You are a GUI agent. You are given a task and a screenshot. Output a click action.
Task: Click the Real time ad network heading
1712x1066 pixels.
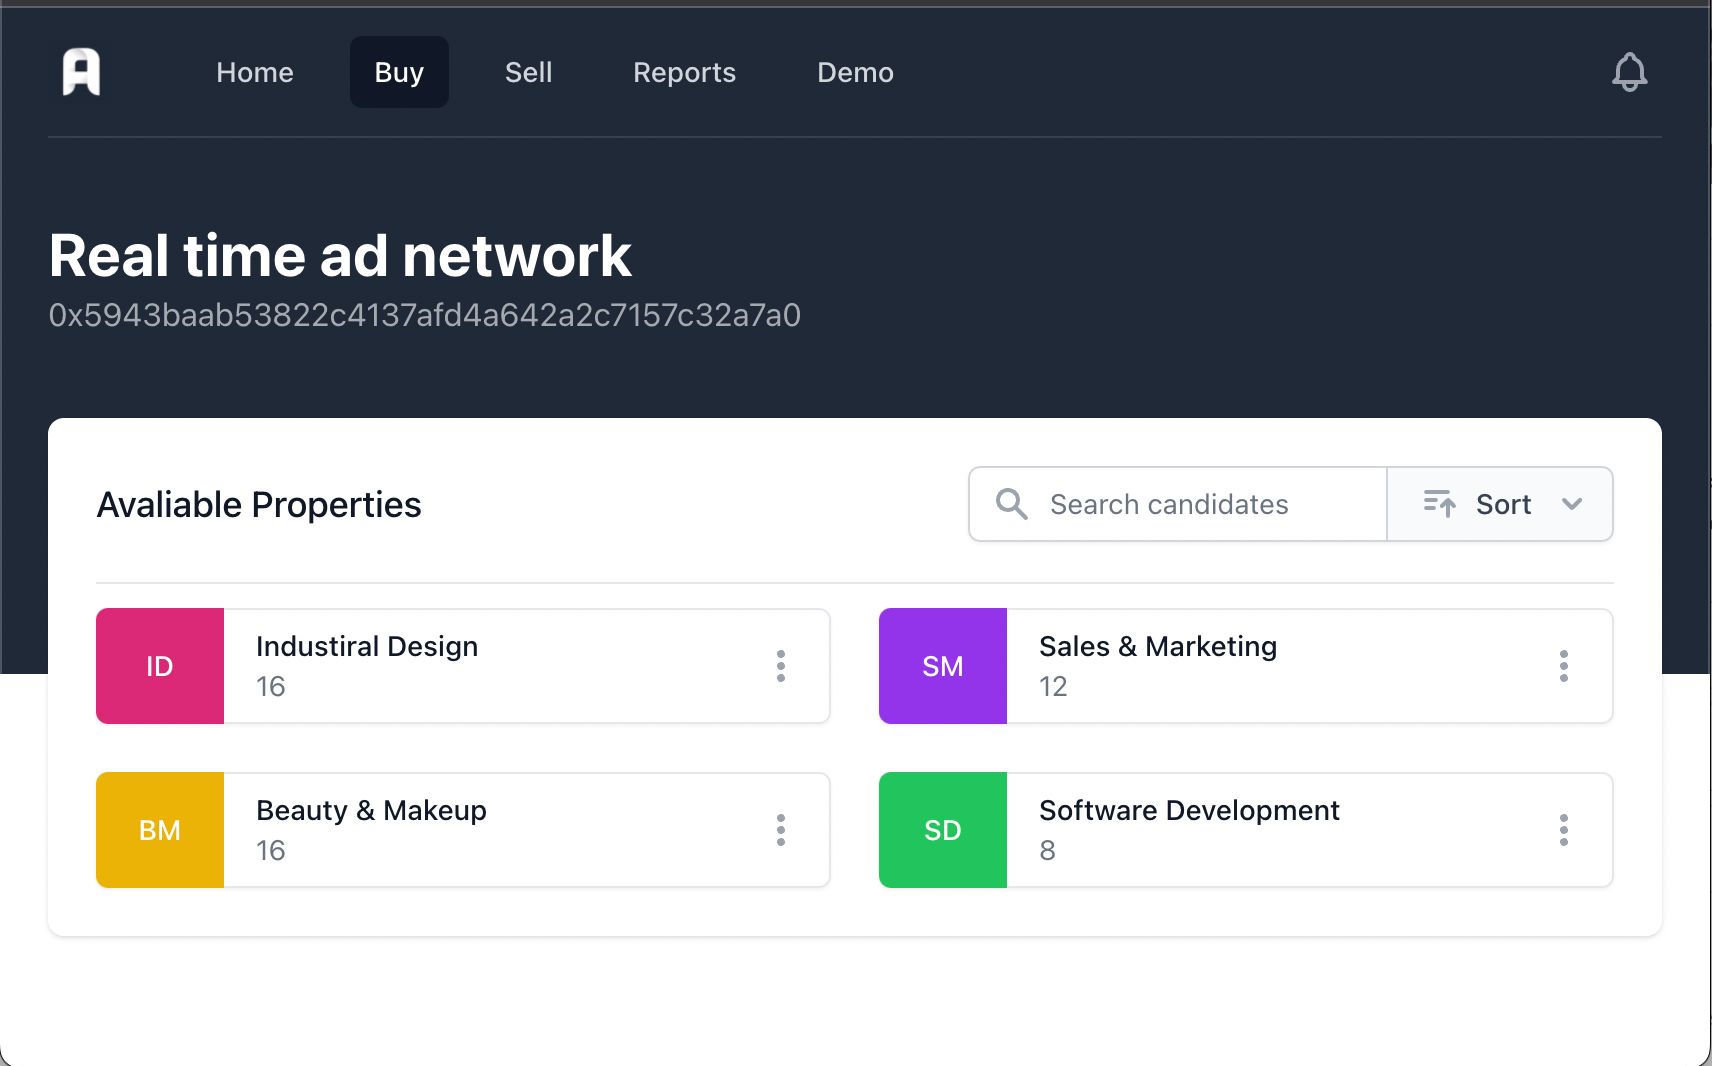340,255
